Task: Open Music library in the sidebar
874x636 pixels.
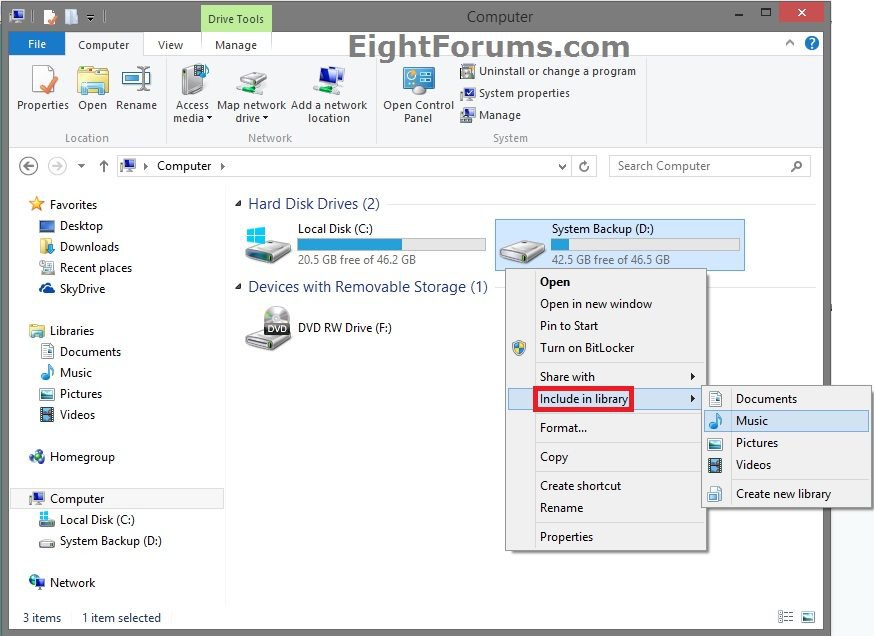Action: click(66, 372)
